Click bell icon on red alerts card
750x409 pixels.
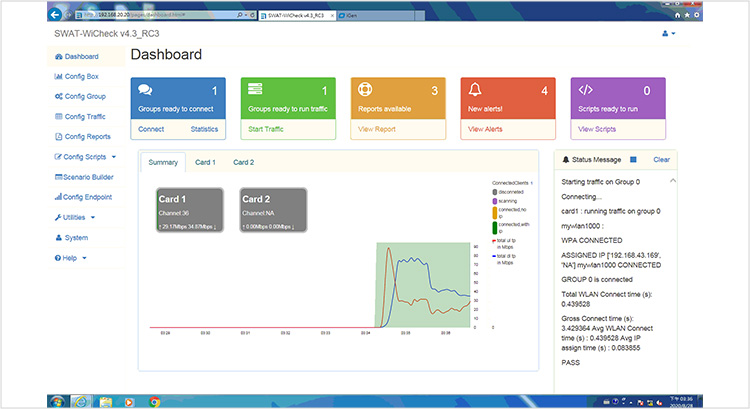coord(475,89)
